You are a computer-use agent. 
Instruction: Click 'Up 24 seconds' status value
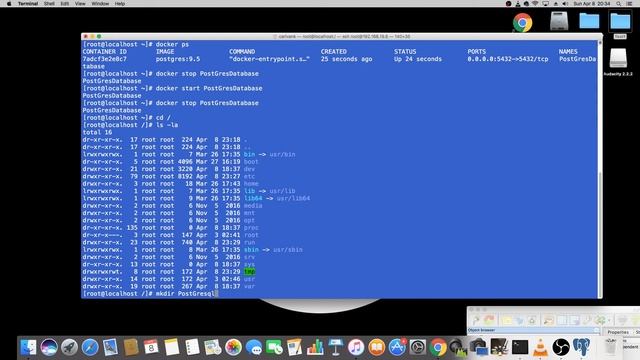pyautogui.click(x=418, y=59)
